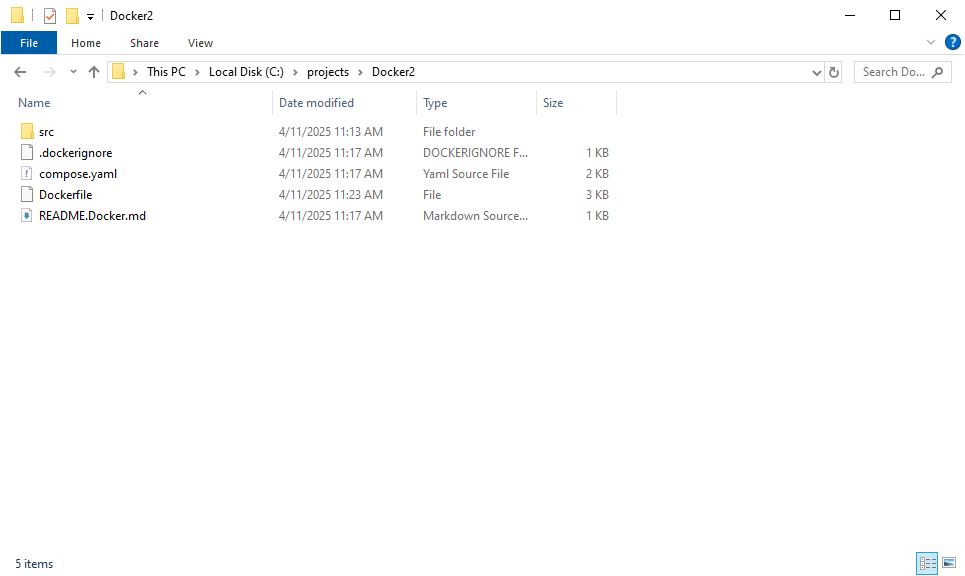965x576 pixels.
Task: Sort by Date modified column header
Action: (x=316, y=103)
